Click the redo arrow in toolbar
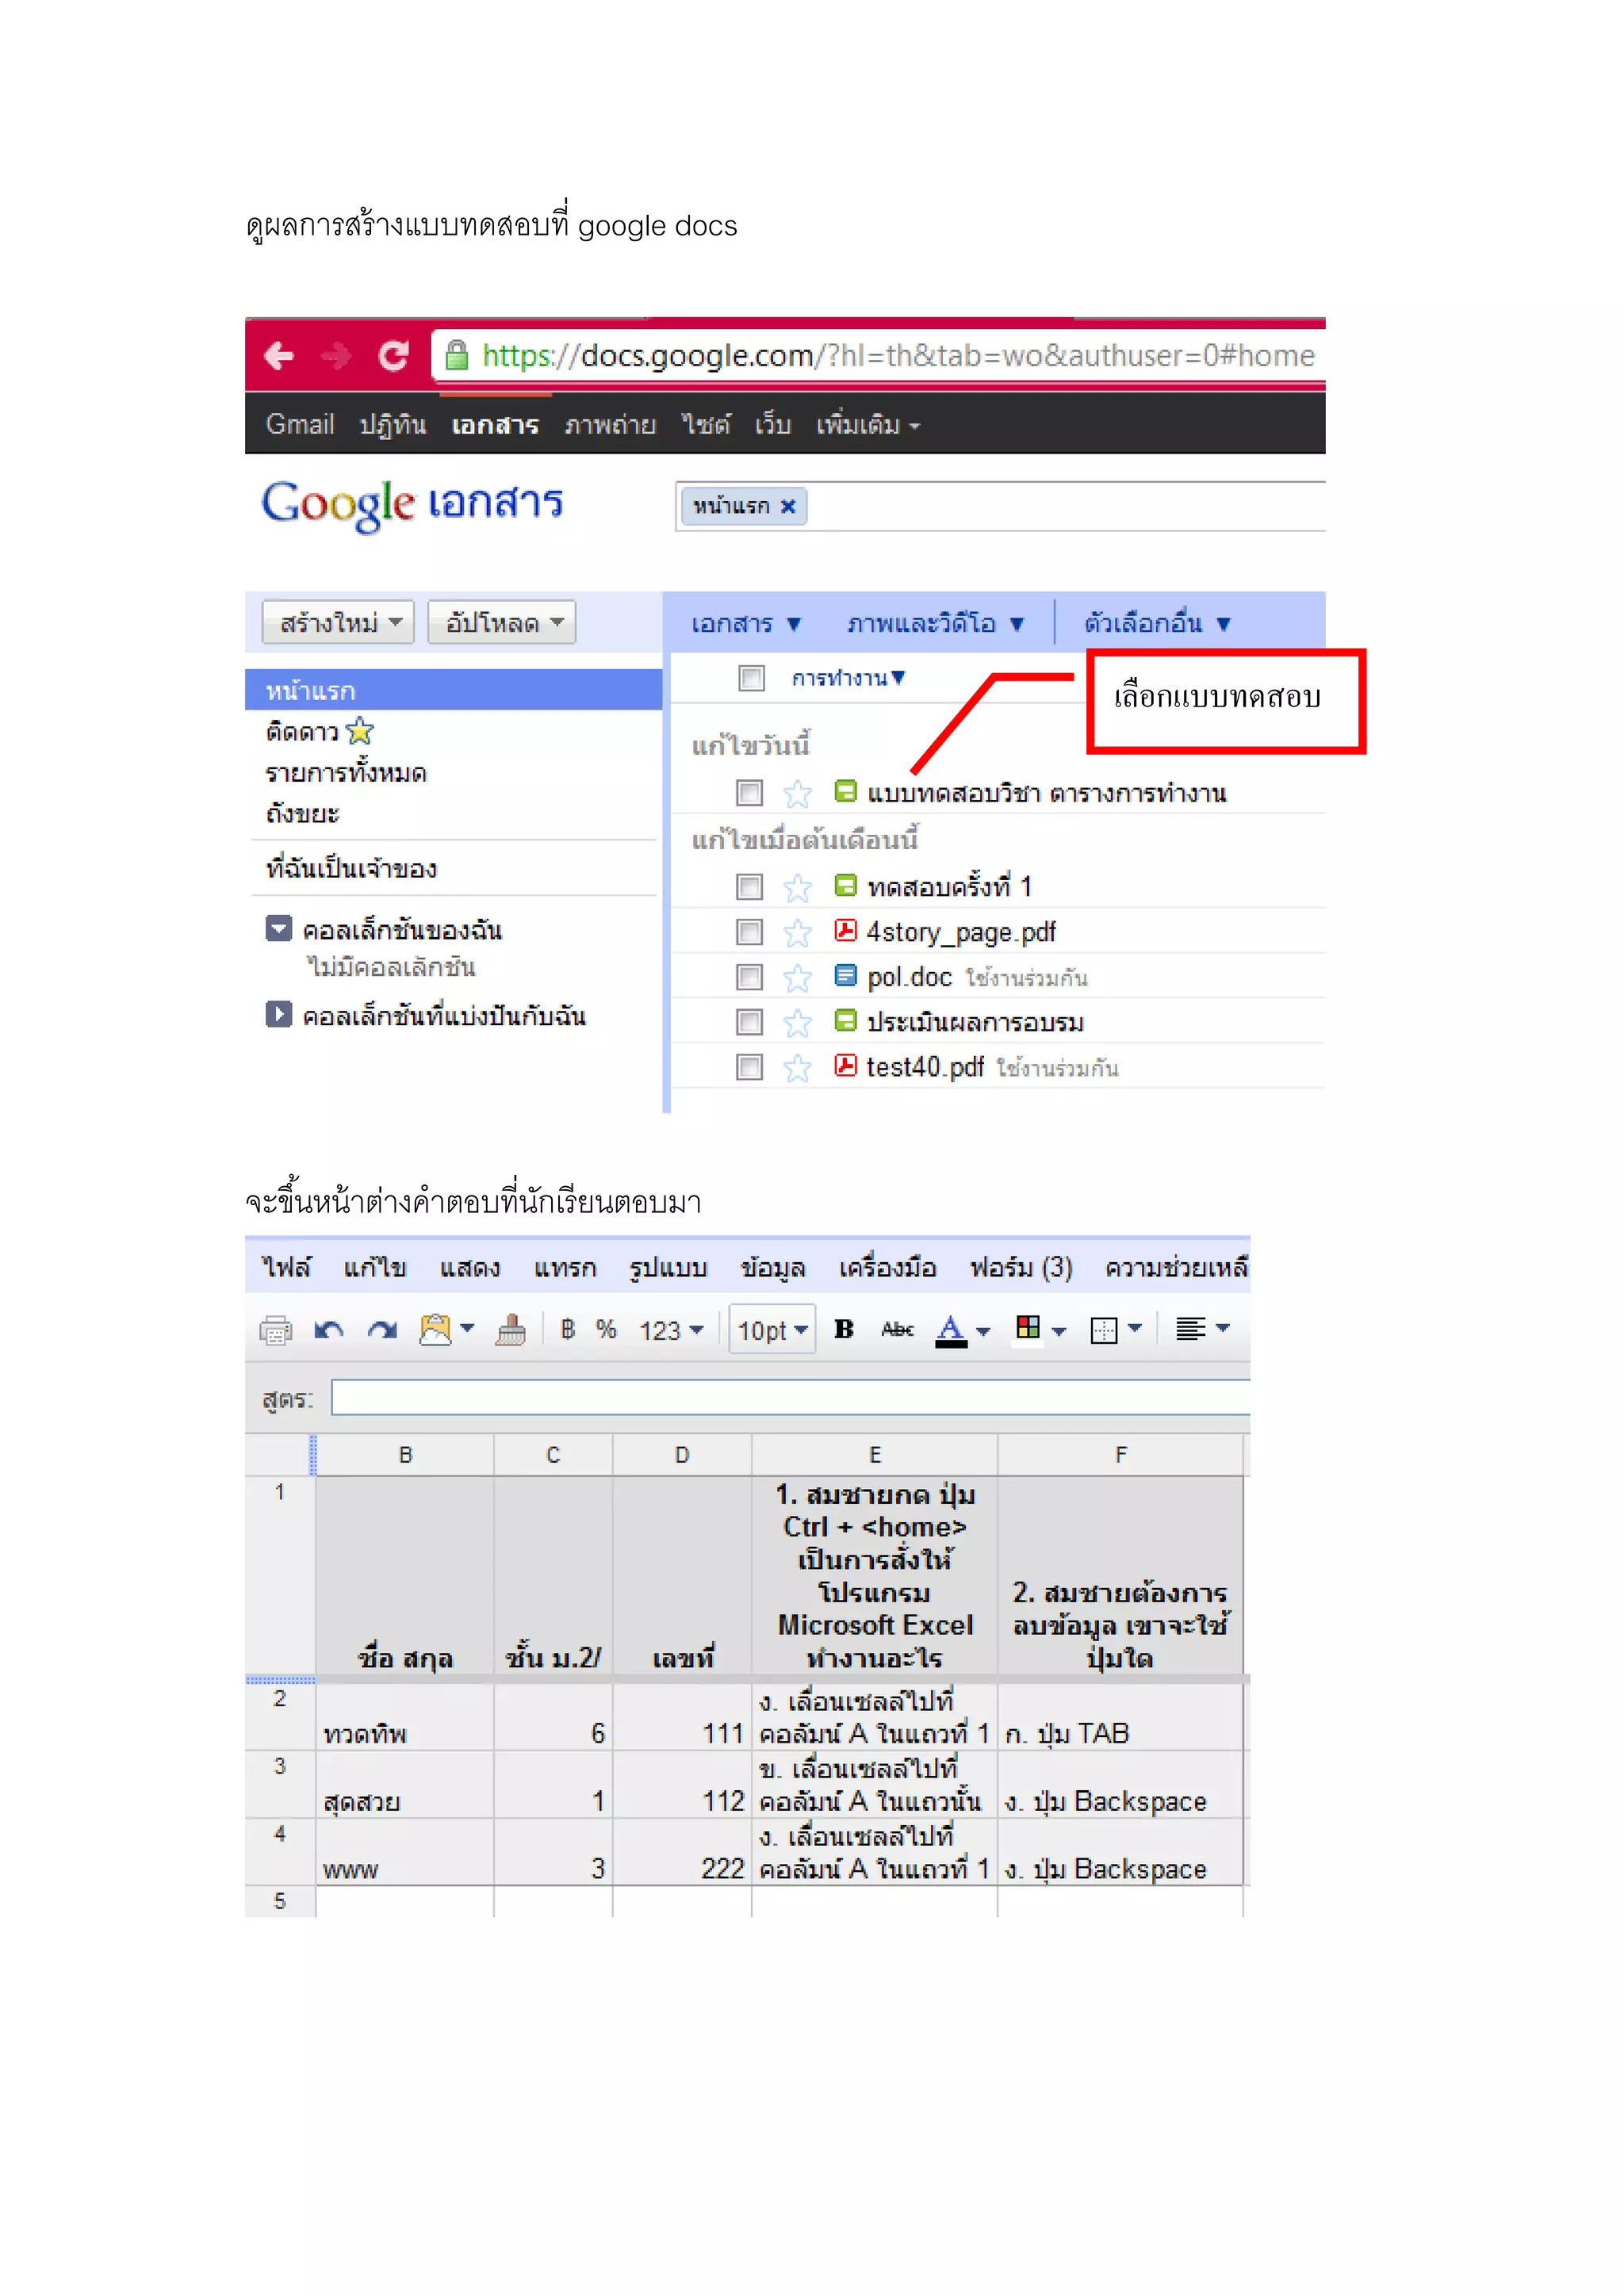 coord(382,1330)
